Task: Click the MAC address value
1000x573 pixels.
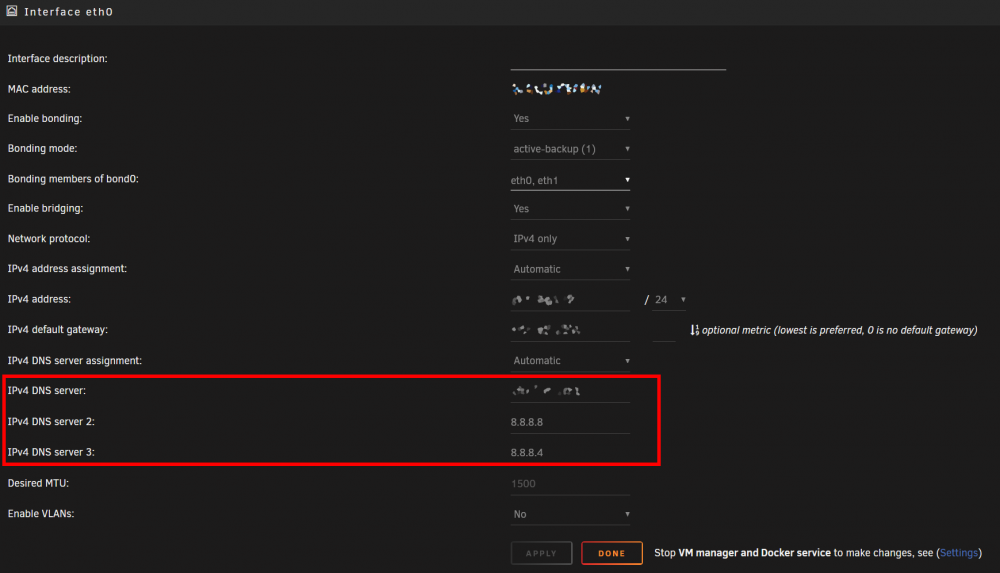Action: point(557,89)
